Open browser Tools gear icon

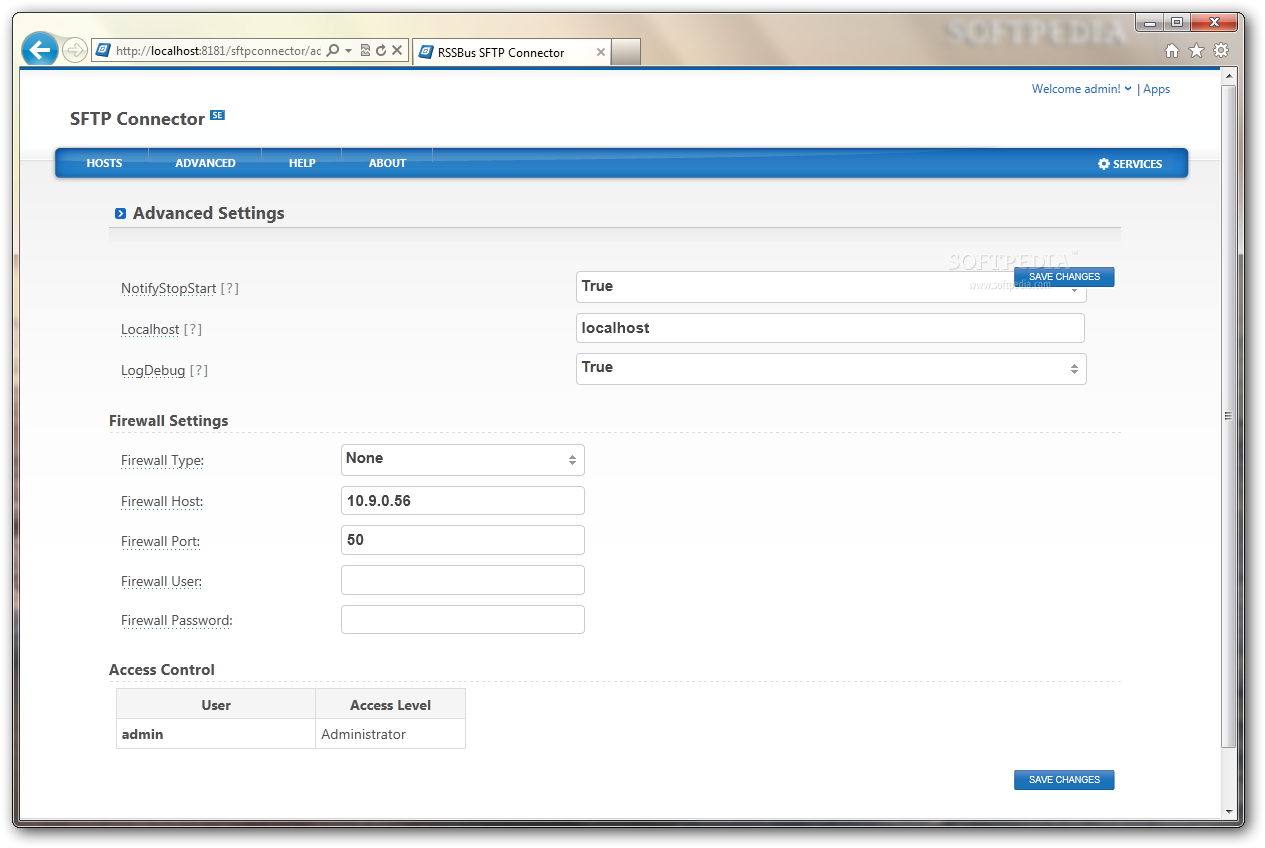(x=1221, y=51)
